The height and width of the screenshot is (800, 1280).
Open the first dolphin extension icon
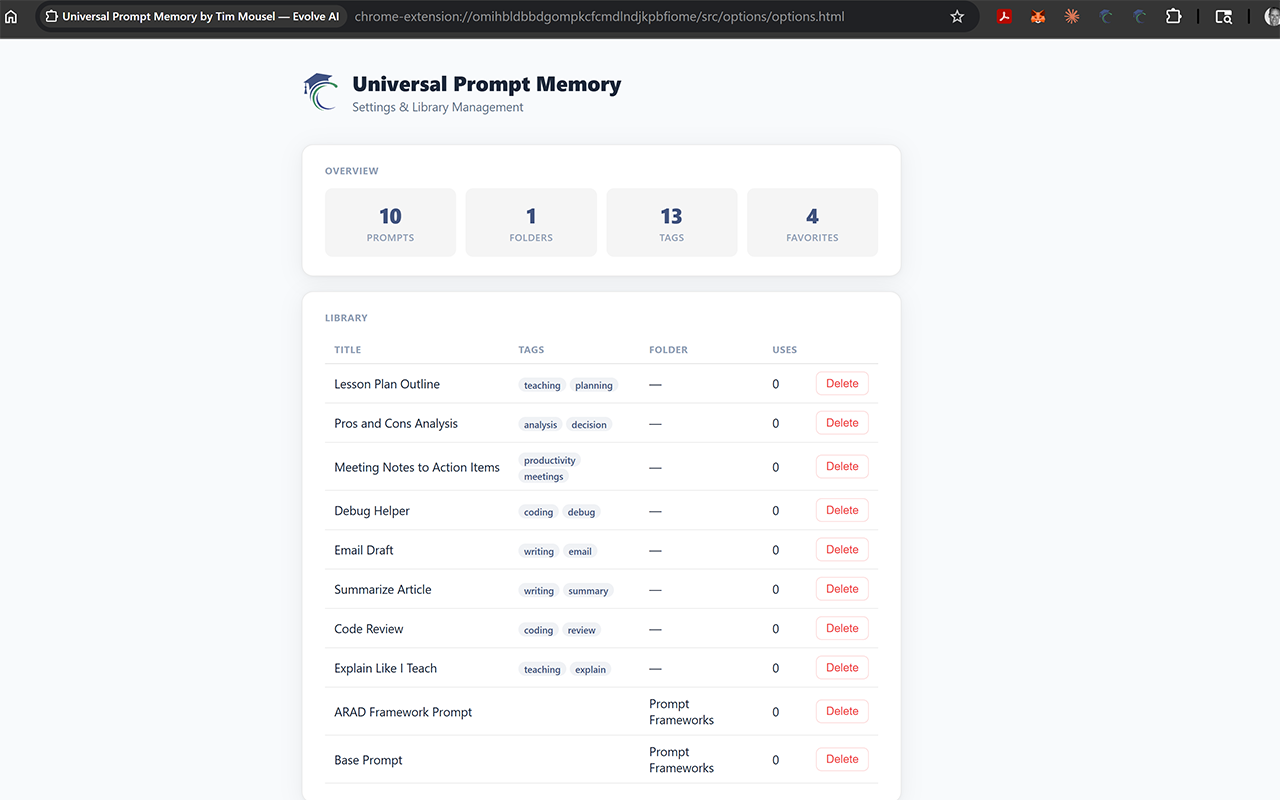point(1105,16)
